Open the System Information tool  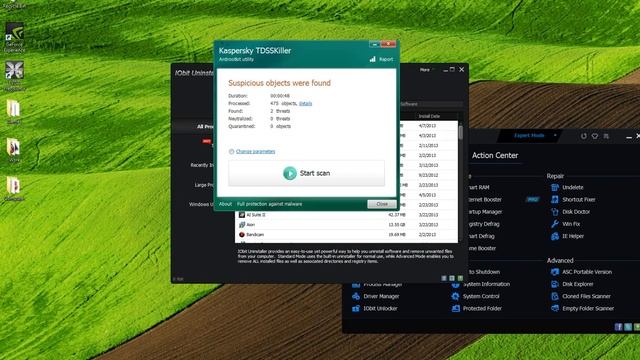point(481,284)
